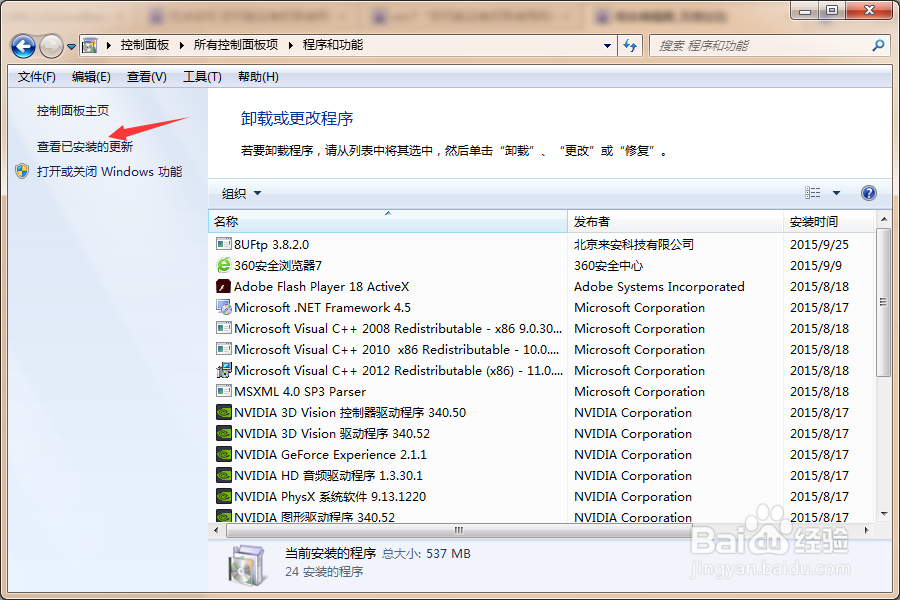This screenshot has height=600, width=900.
Task: Click publisher 北京来安科技有限公司
Action: 634,245
